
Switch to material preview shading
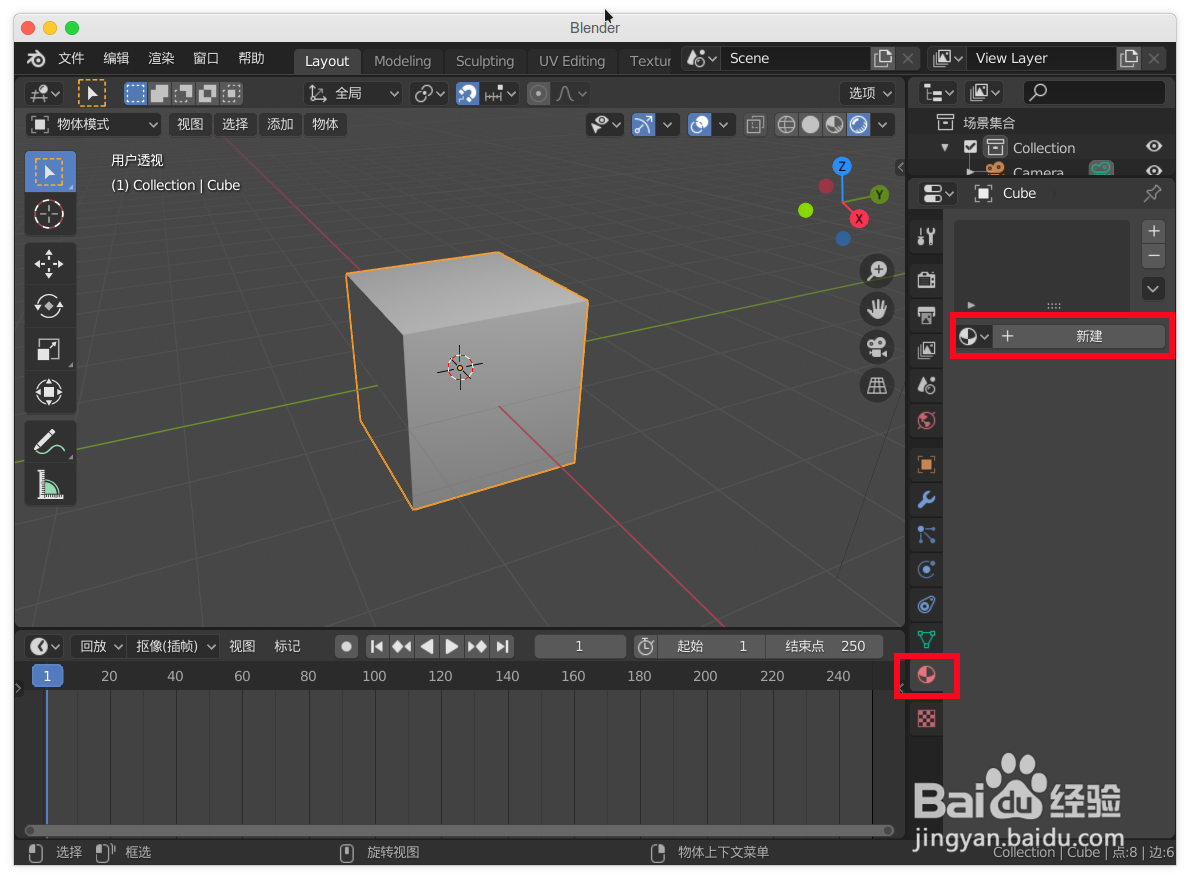click(x=834, y=124)
